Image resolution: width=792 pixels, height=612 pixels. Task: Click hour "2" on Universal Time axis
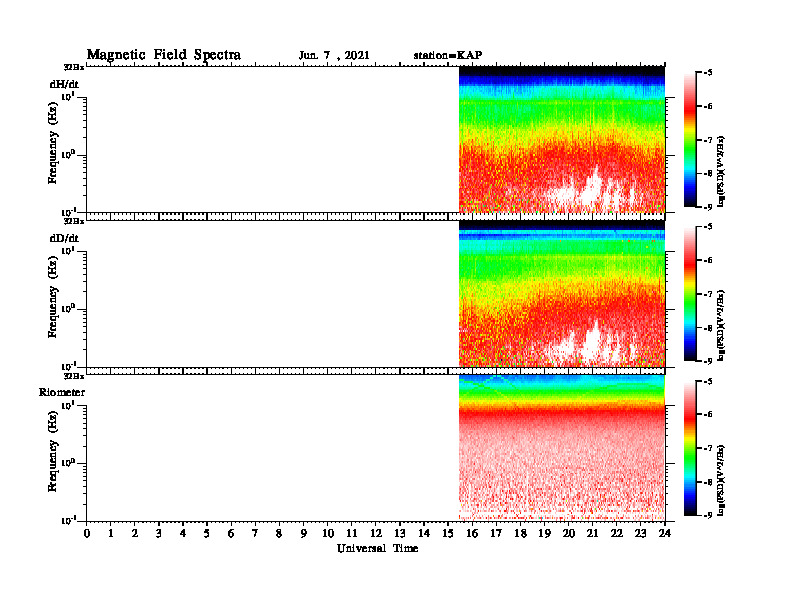pos(135,534)
